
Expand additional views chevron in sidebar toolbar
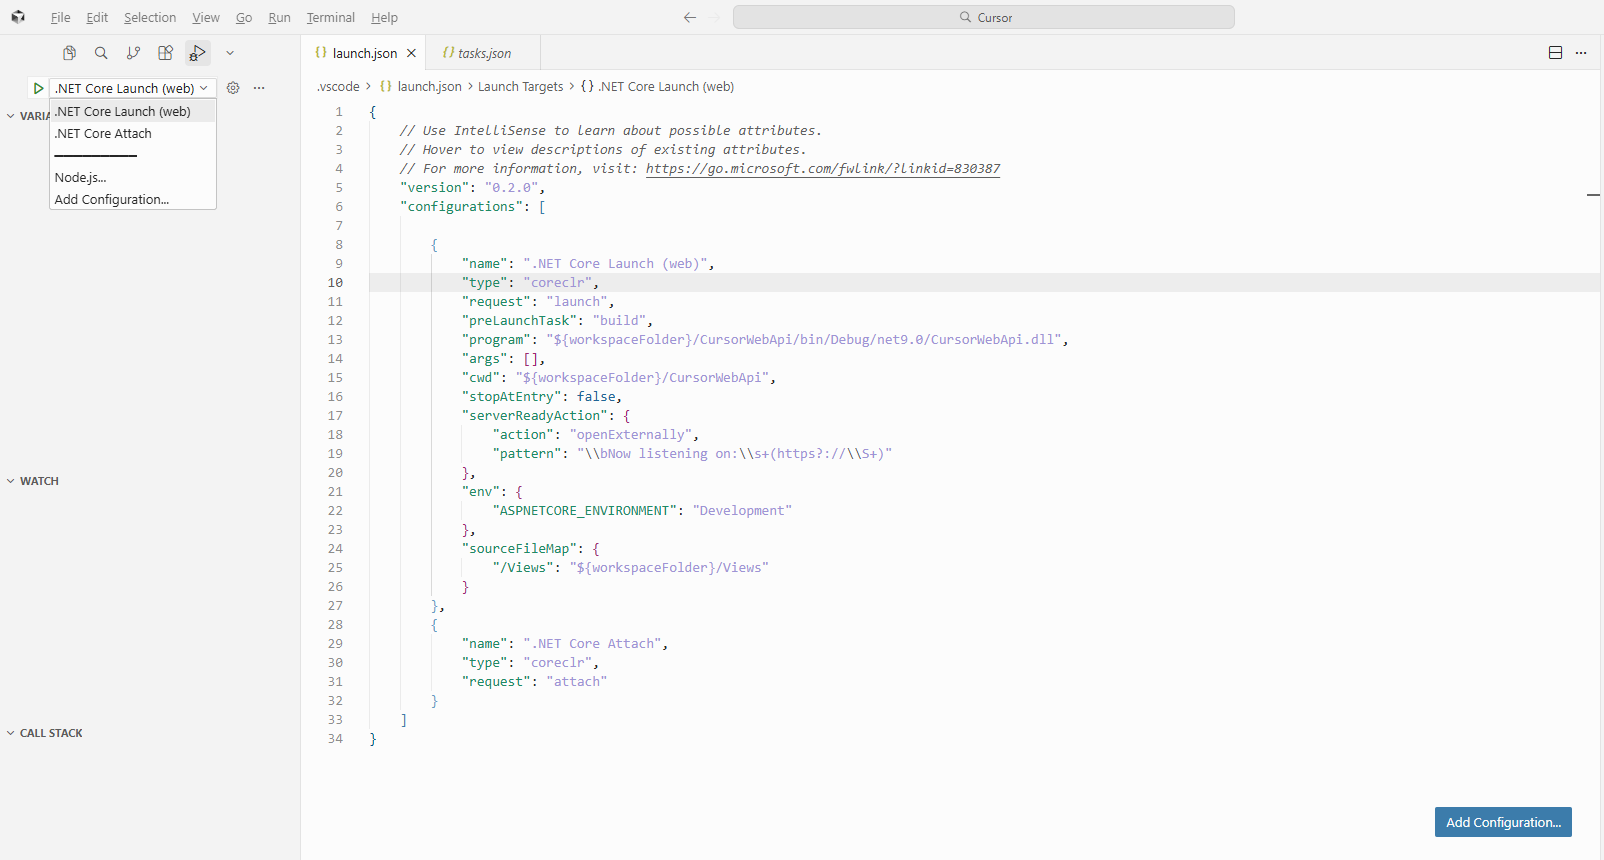pos(230,53)
